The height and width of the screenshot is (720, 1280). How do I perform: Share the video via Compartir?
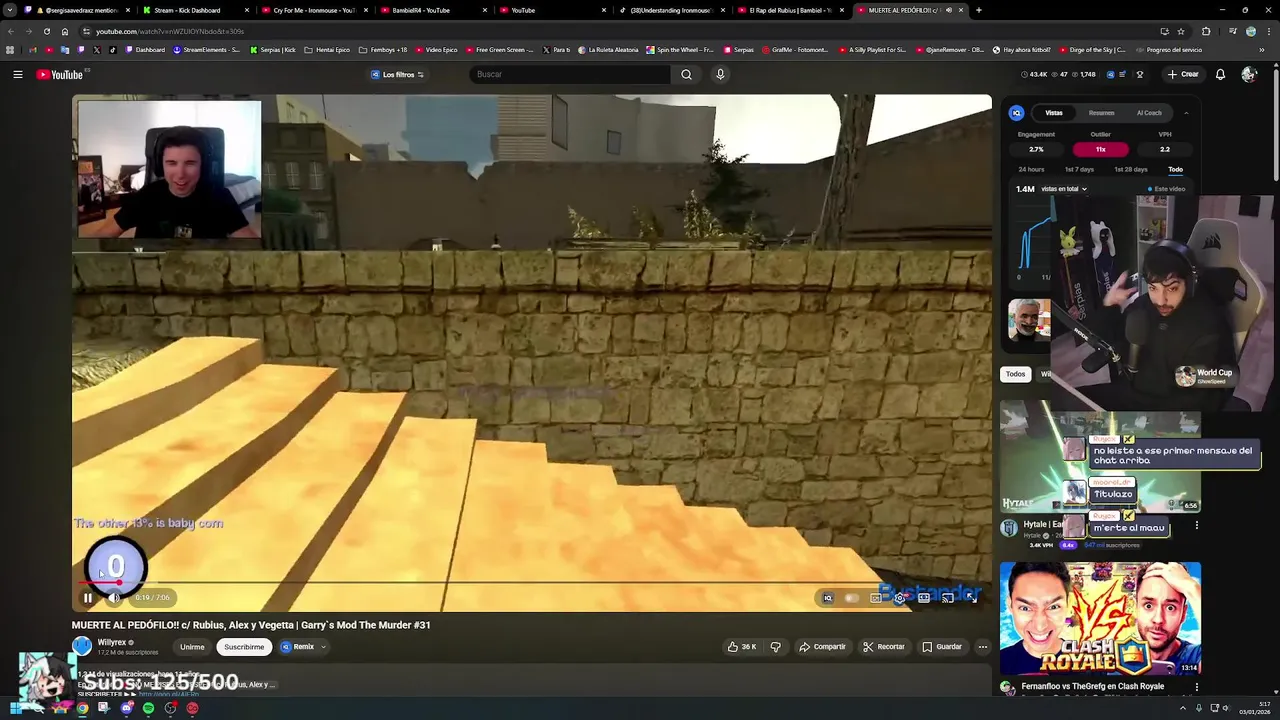822,647
